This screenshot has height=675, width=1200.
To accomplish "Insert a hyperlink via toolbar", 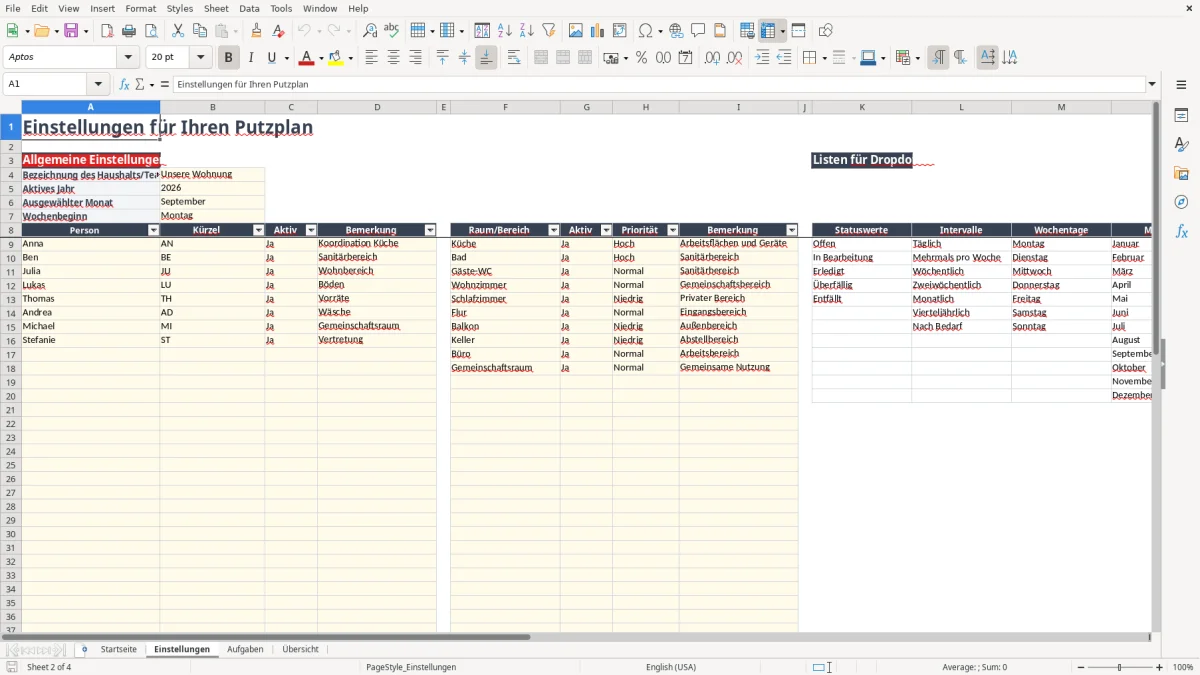I will point(677,31).
